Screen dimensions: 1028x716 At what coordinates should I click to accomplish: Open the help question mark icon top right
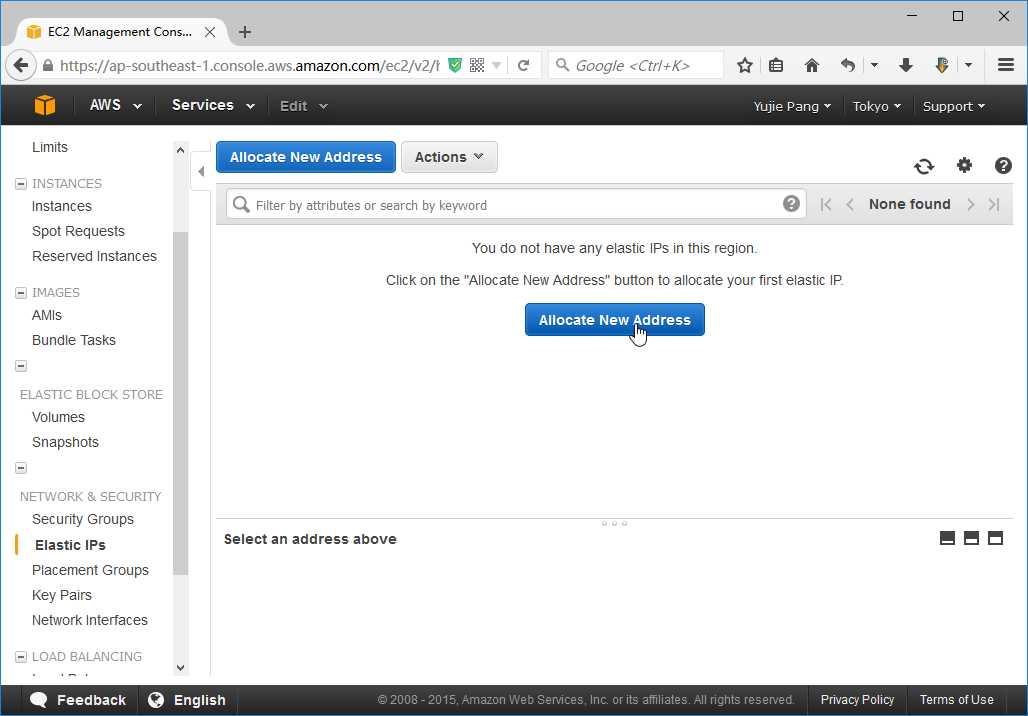click(x=1003, y=165)
